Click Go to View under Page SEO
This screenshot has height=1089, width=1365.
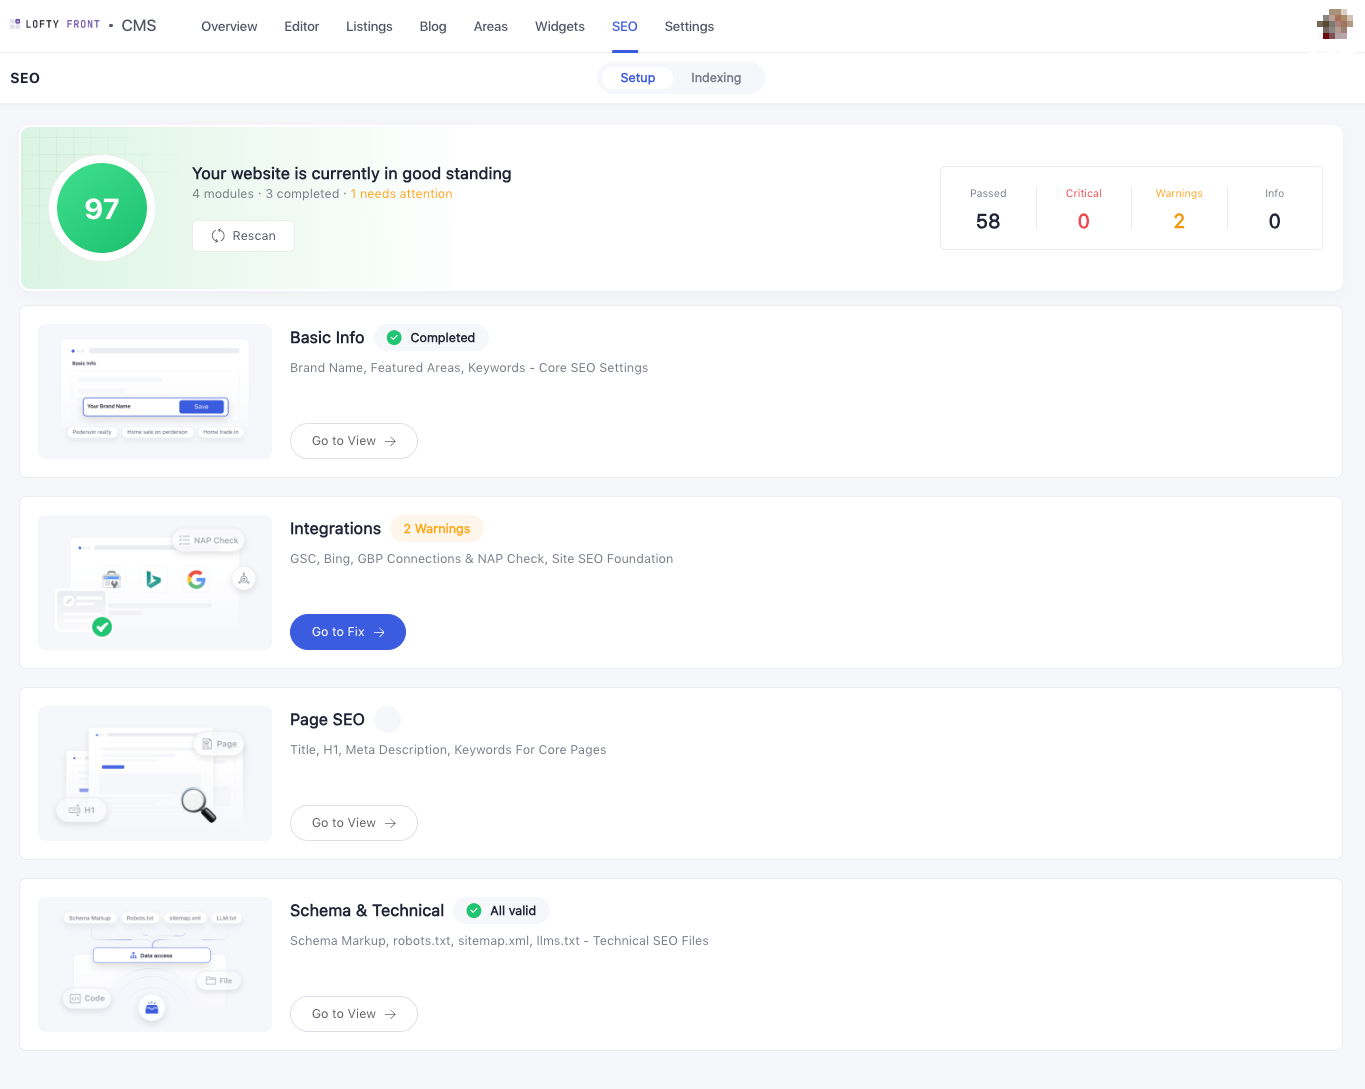(x=354, y=823)
